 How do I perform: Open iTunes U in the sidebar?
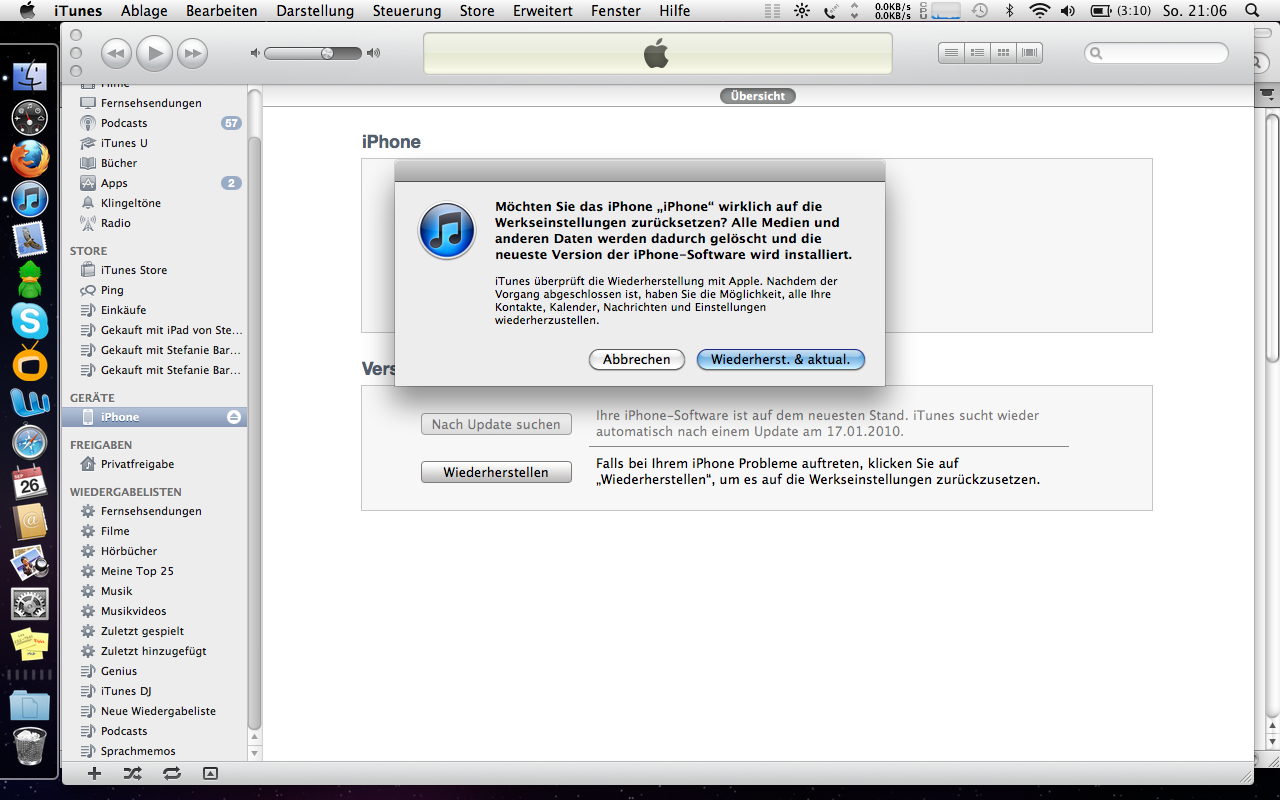pos(154,143)
